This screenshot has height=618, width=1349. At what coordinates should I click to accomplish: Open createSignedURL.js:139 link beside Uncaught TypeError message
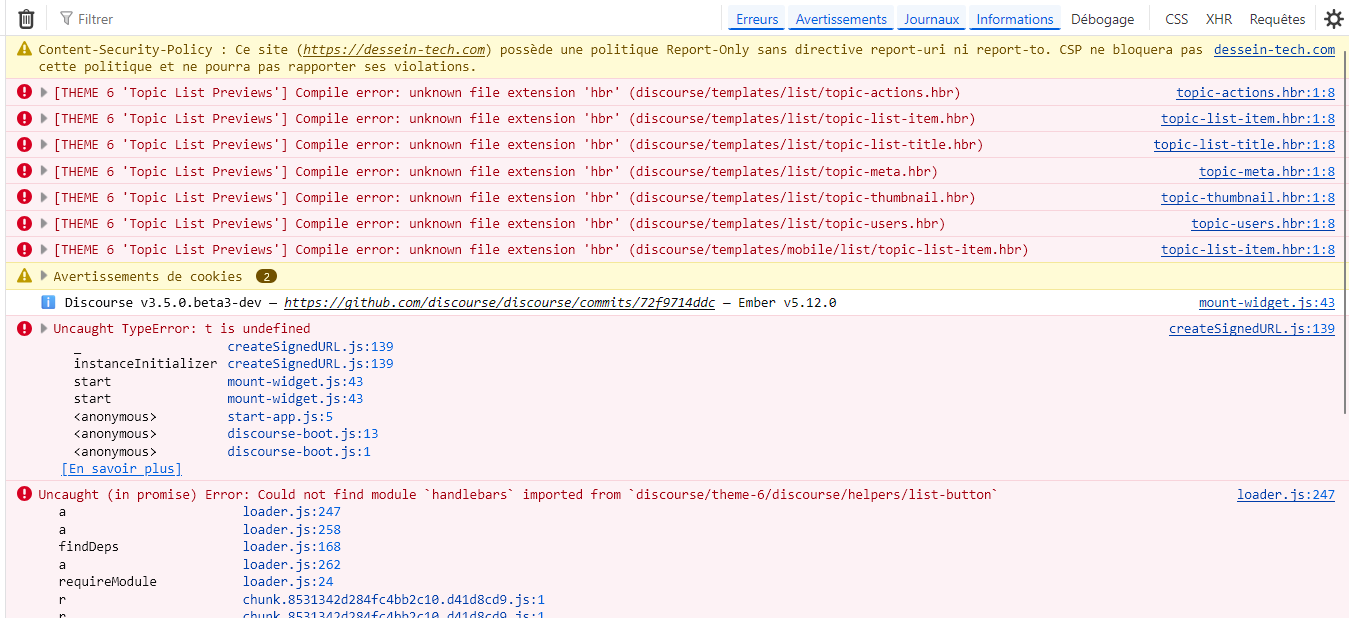[1252, 328]
